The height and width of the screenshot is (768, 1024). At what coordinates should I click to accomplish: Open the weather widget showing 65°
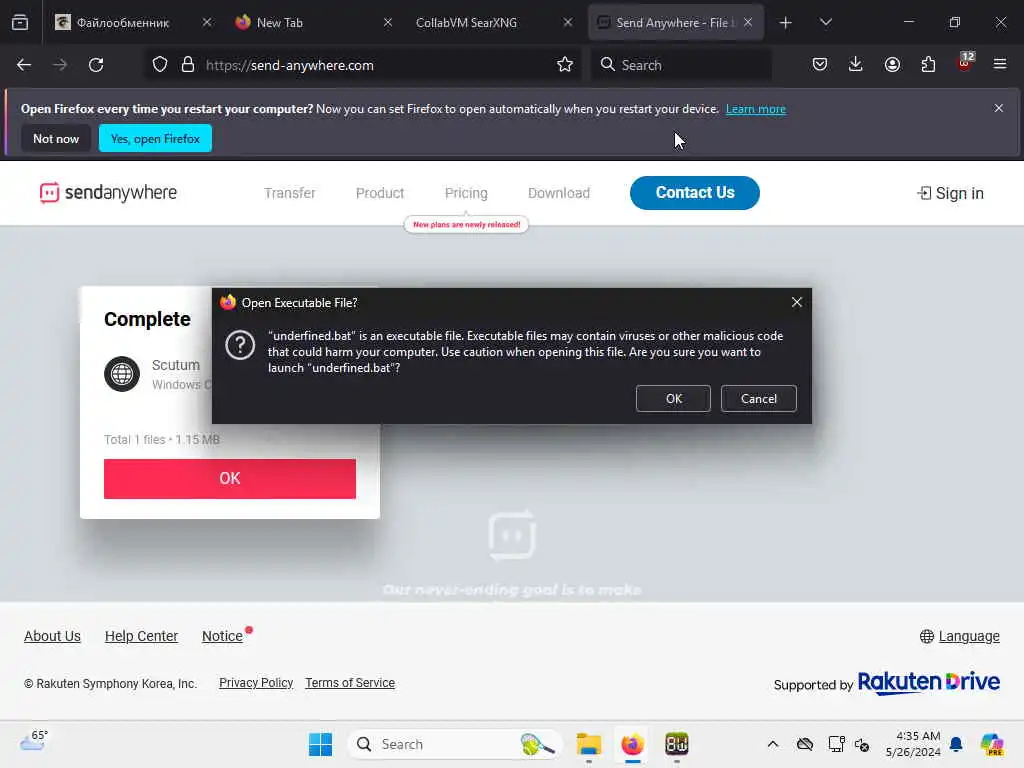[33, 741]
